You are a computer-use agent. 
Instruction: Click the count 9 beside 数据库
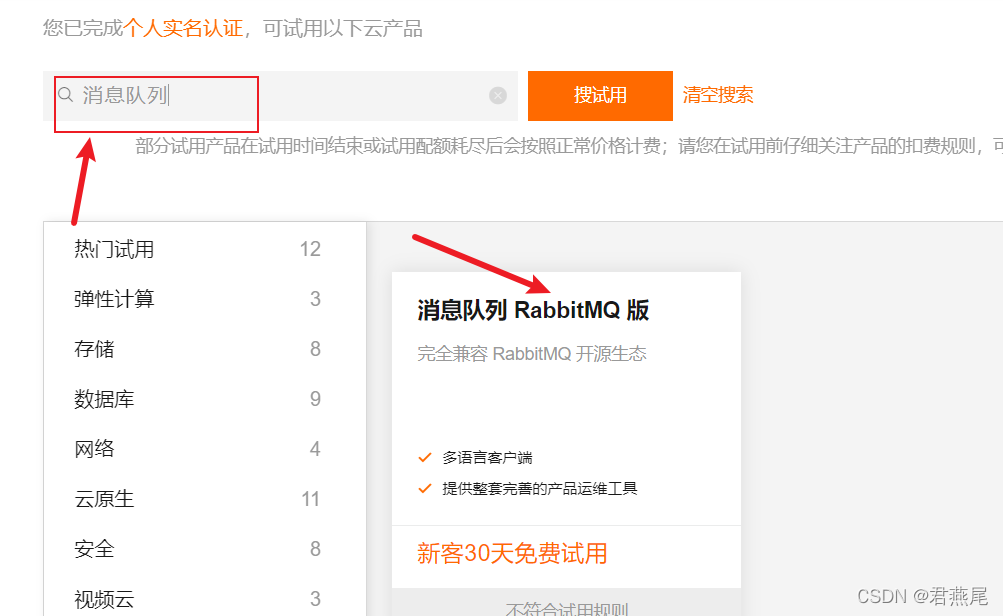tap(315, 399)
